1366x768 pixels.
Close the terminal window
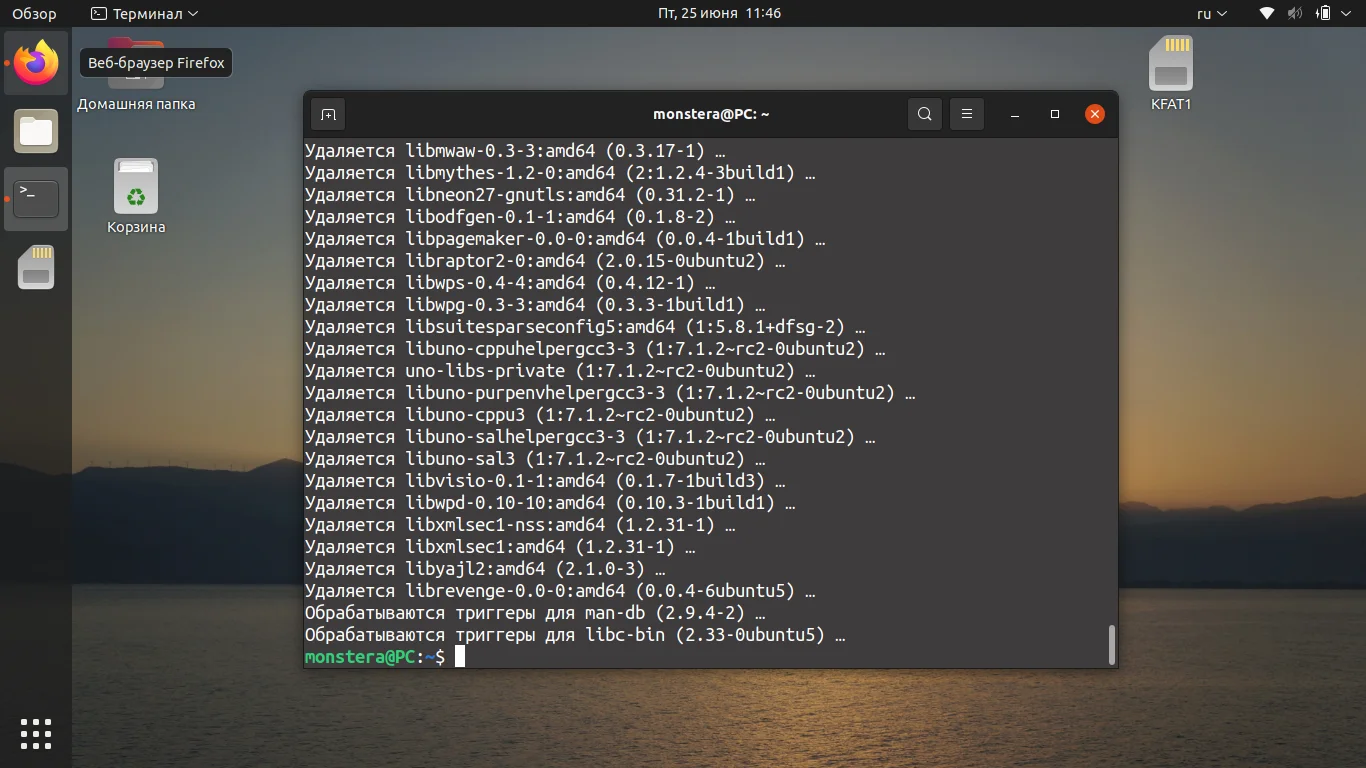pos(1095,114)
